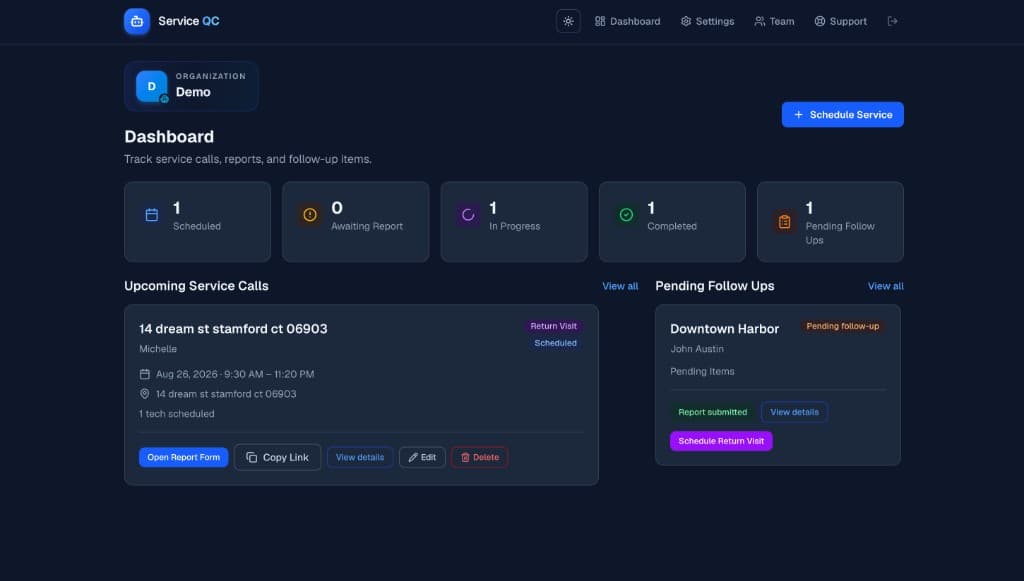Viewport: 1024px width, 581px height.
Task: Click the 14 dream st stamford service call title
Action: click(233, 329)
